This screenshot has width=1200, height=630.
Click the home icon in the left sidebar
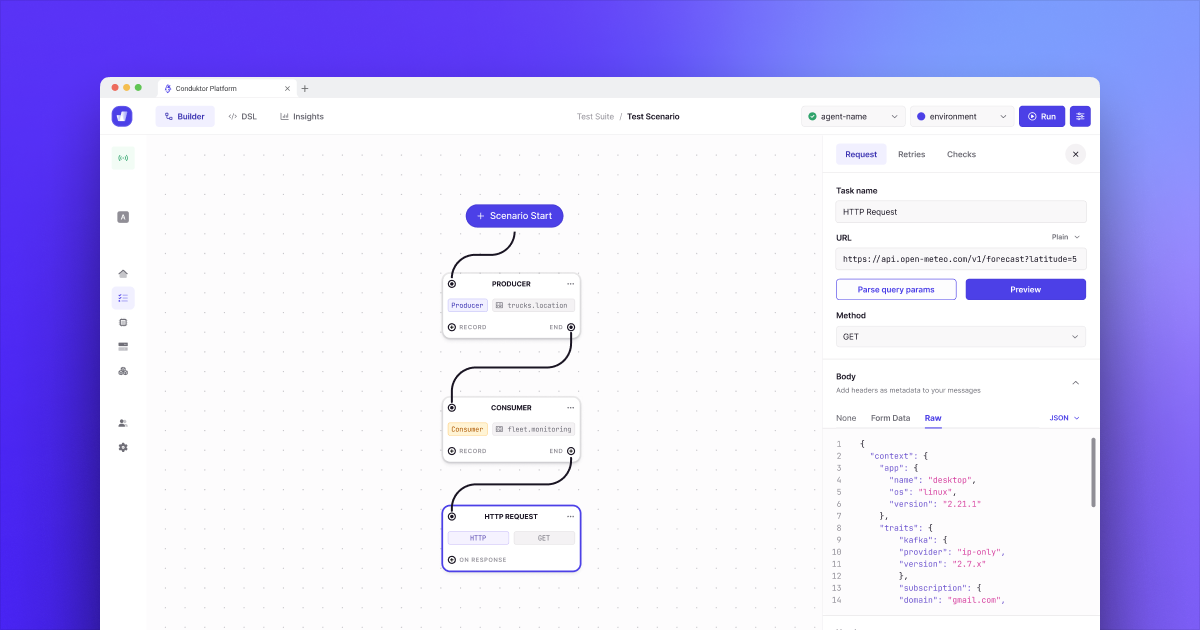[122, 272]
